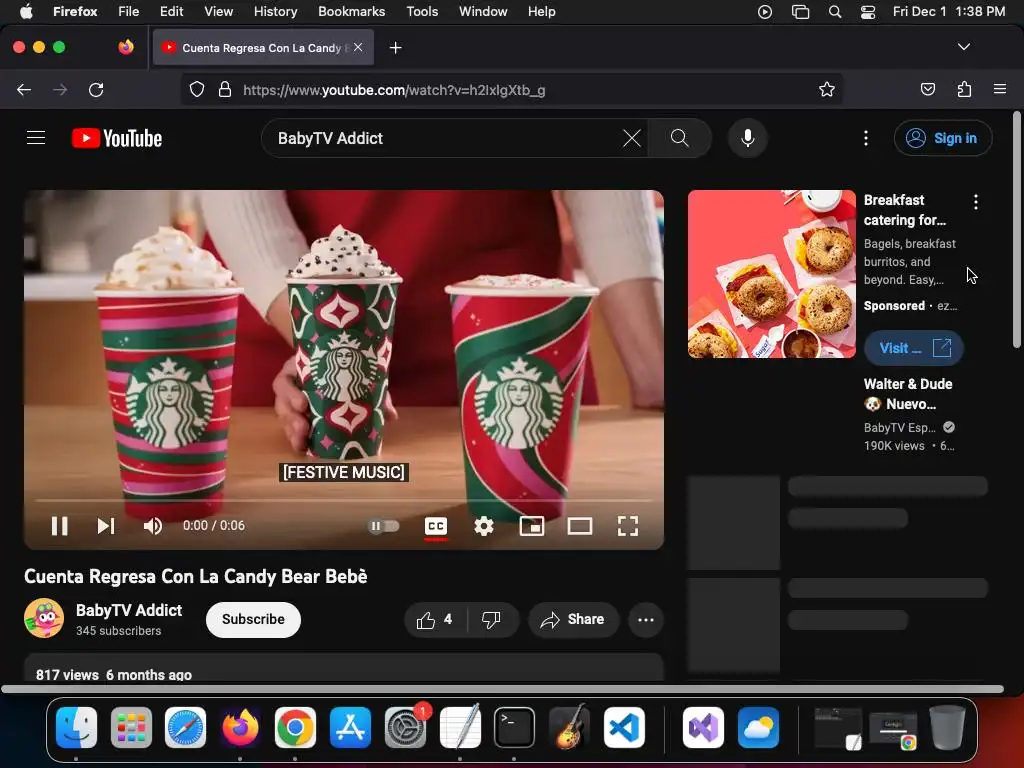Open the ad options three-dot menu
The width and height of the screenshot is (1024, 768).
tap(976, 202)
